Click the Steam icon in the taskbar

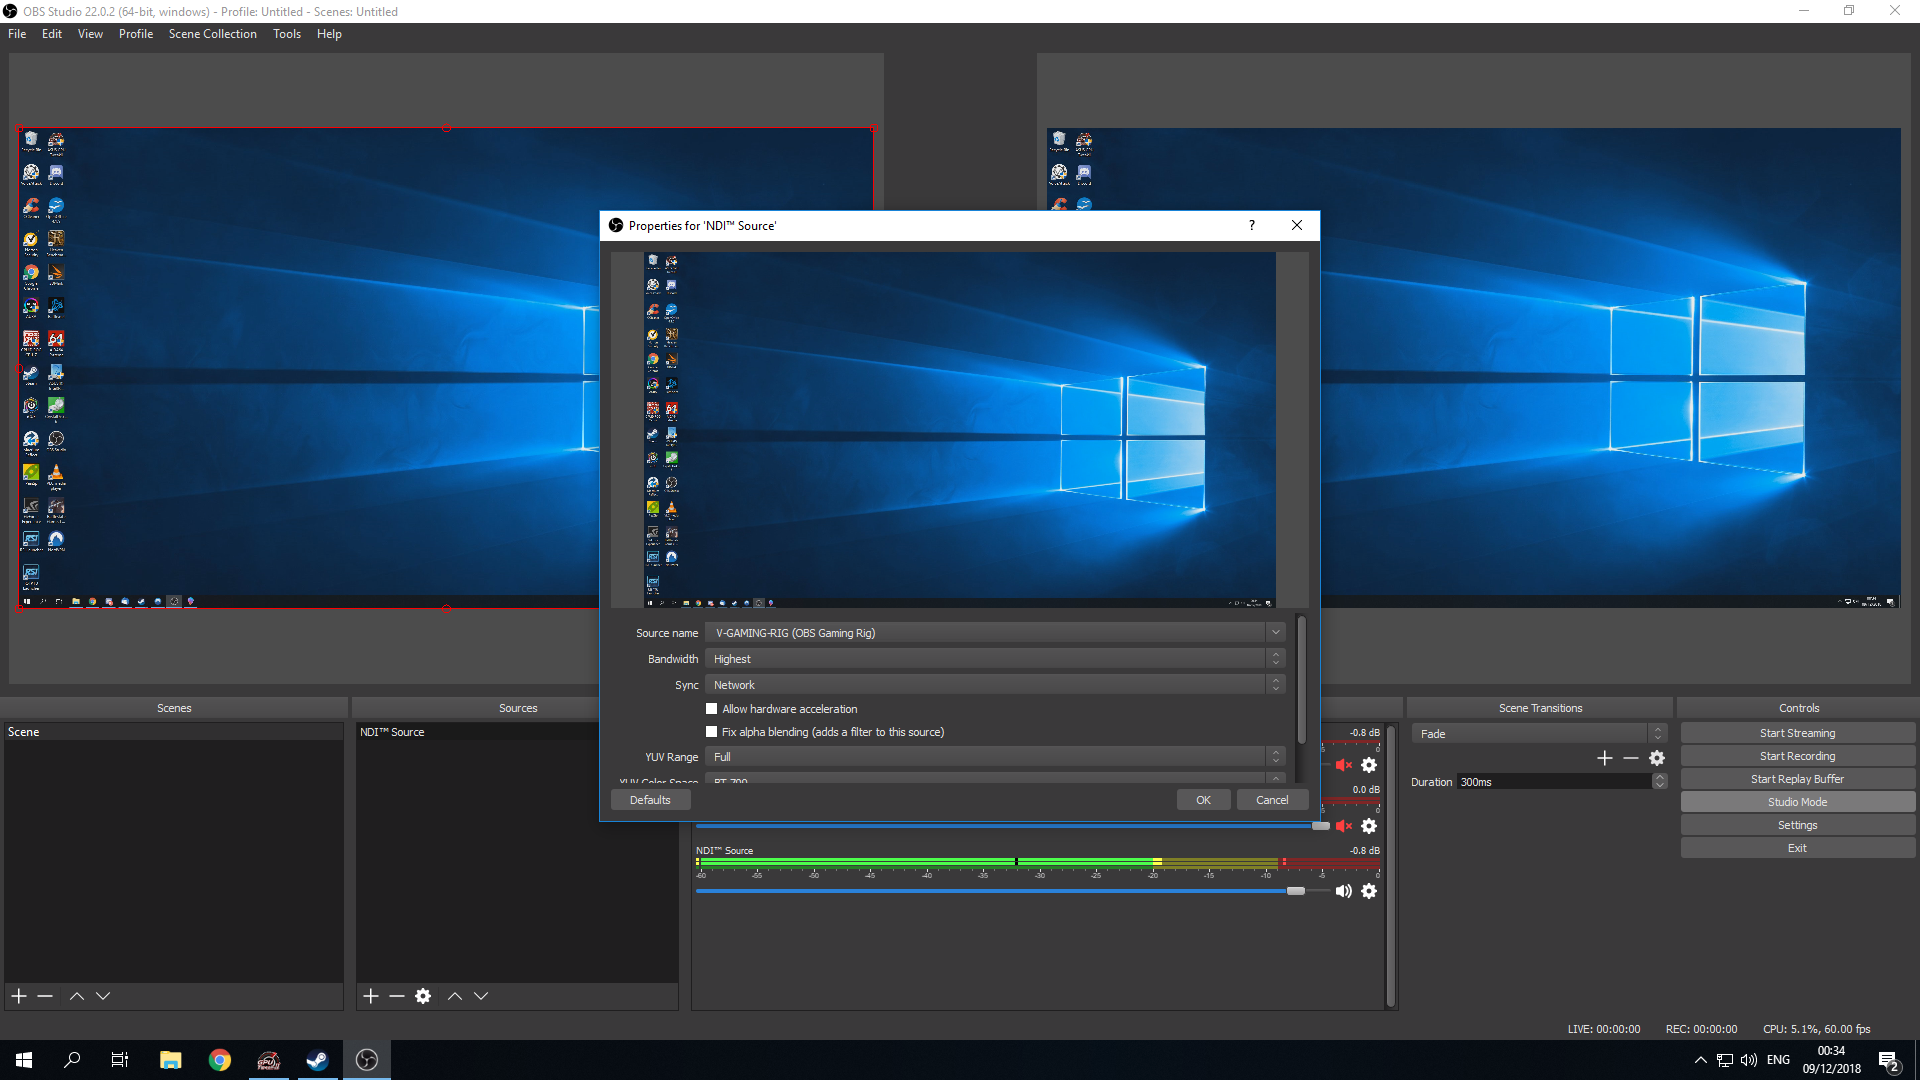pyautogui.click(x=318, y=1060)
